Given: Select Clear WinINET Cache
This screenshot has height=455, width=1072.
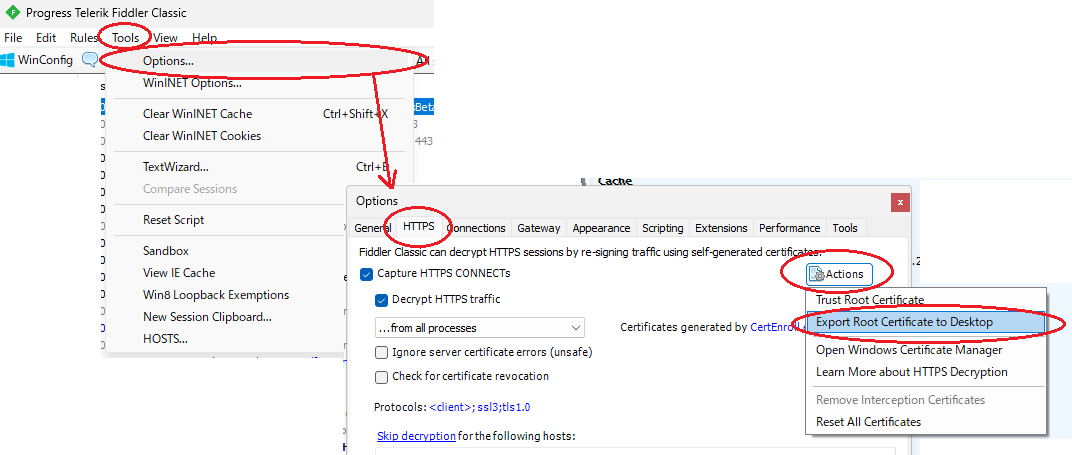Looking at the screenshot, I should coord(260,113).
